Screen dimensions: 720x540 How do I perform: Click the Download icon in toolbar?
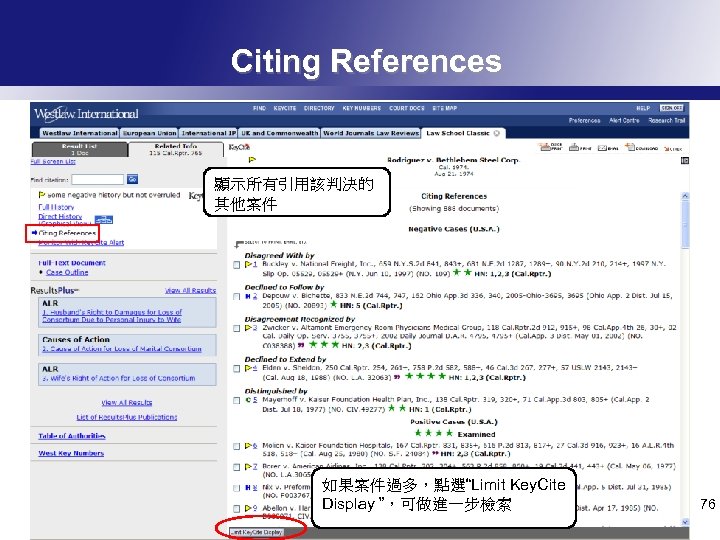pyautogui.click(x=641, y=147)
